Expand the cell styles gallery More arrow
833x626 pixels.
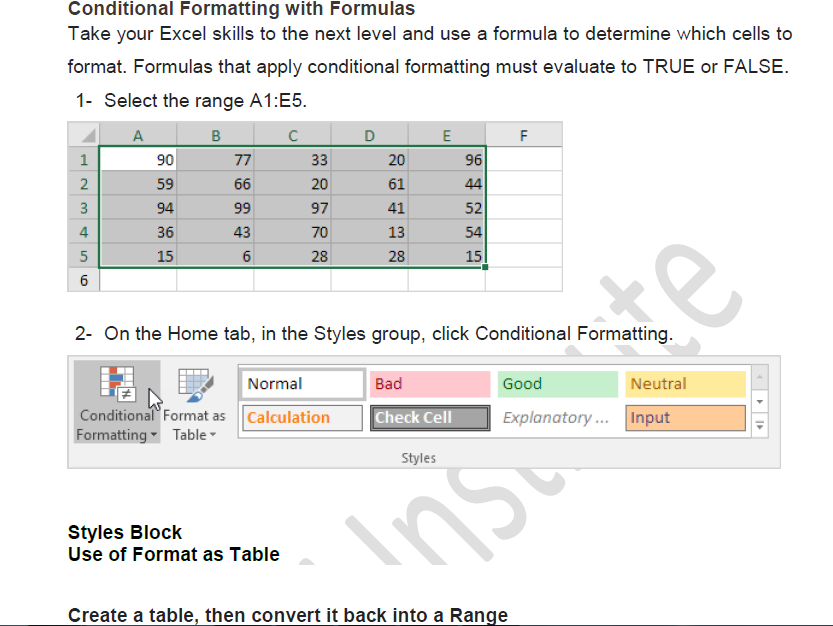click(759, 424)
